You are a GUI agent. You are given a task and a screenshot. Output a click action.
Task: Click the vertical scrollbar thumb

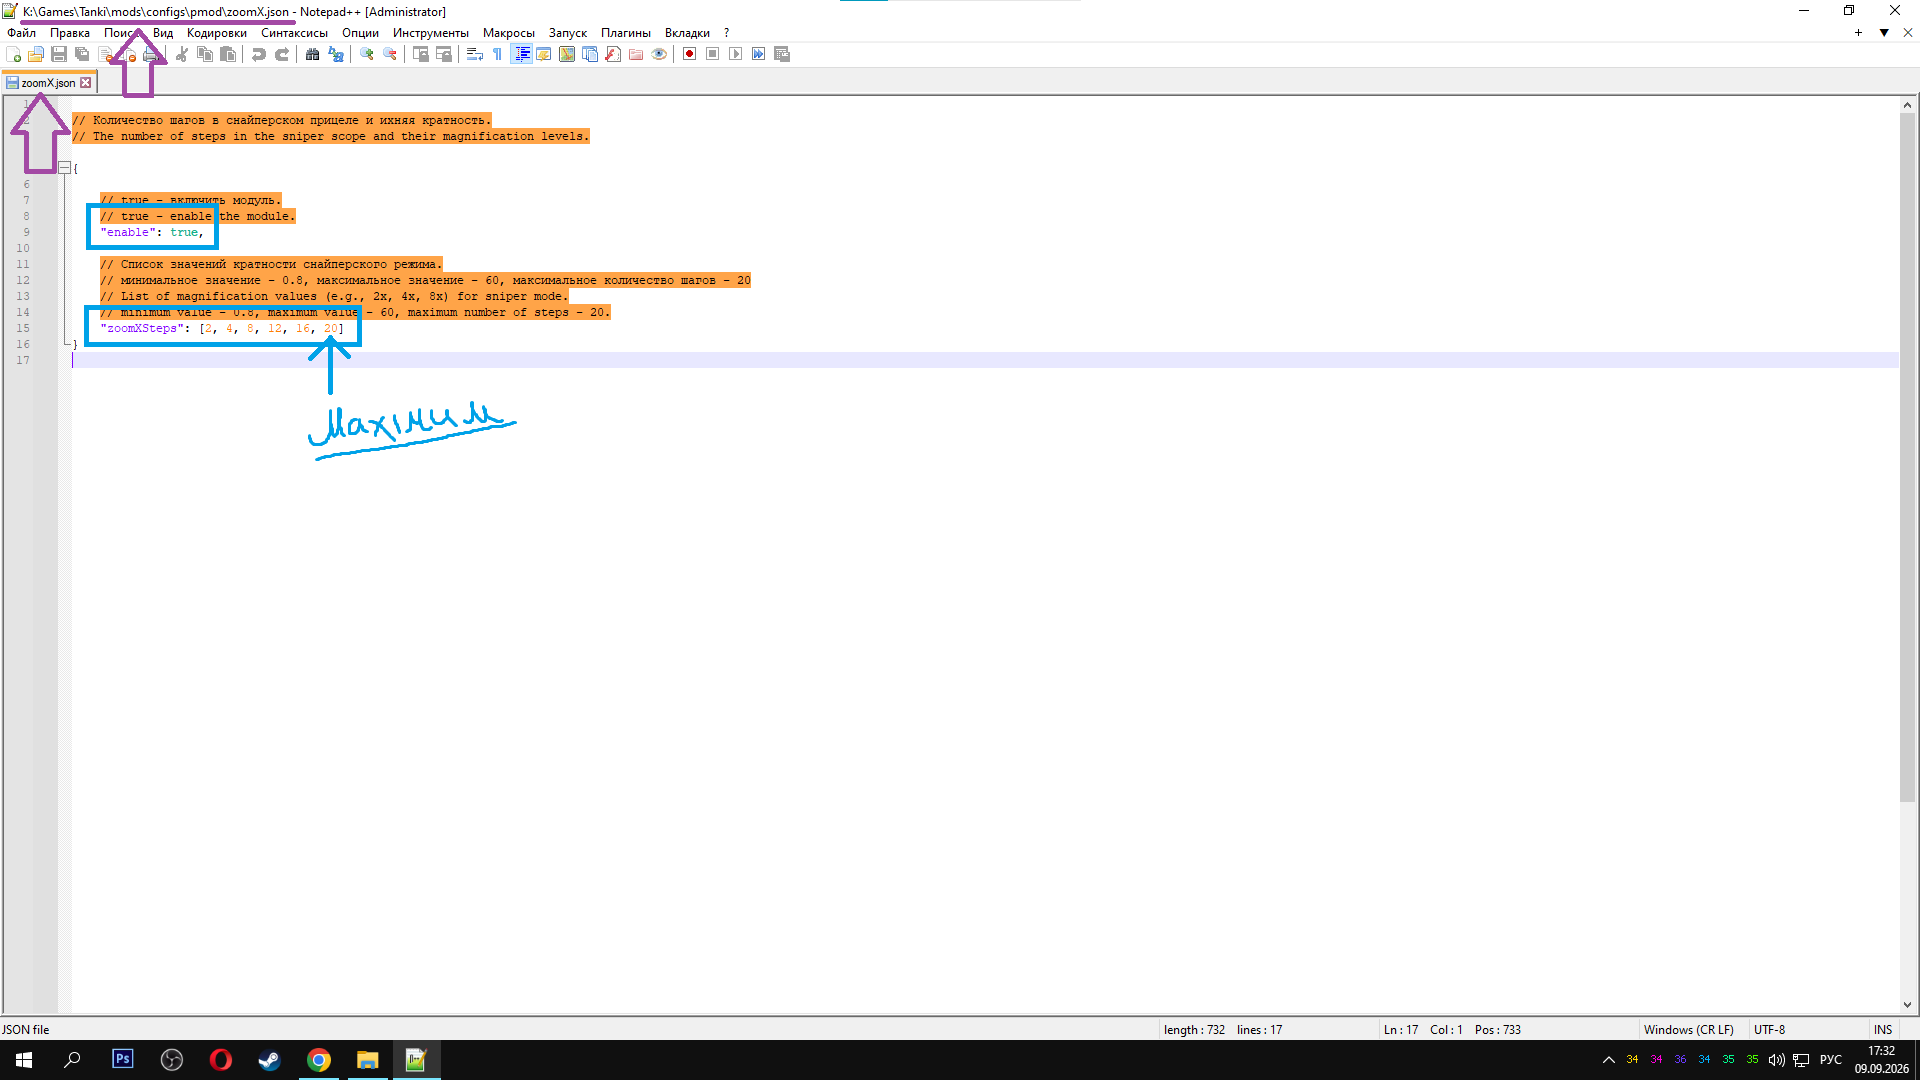[1907, 456]
